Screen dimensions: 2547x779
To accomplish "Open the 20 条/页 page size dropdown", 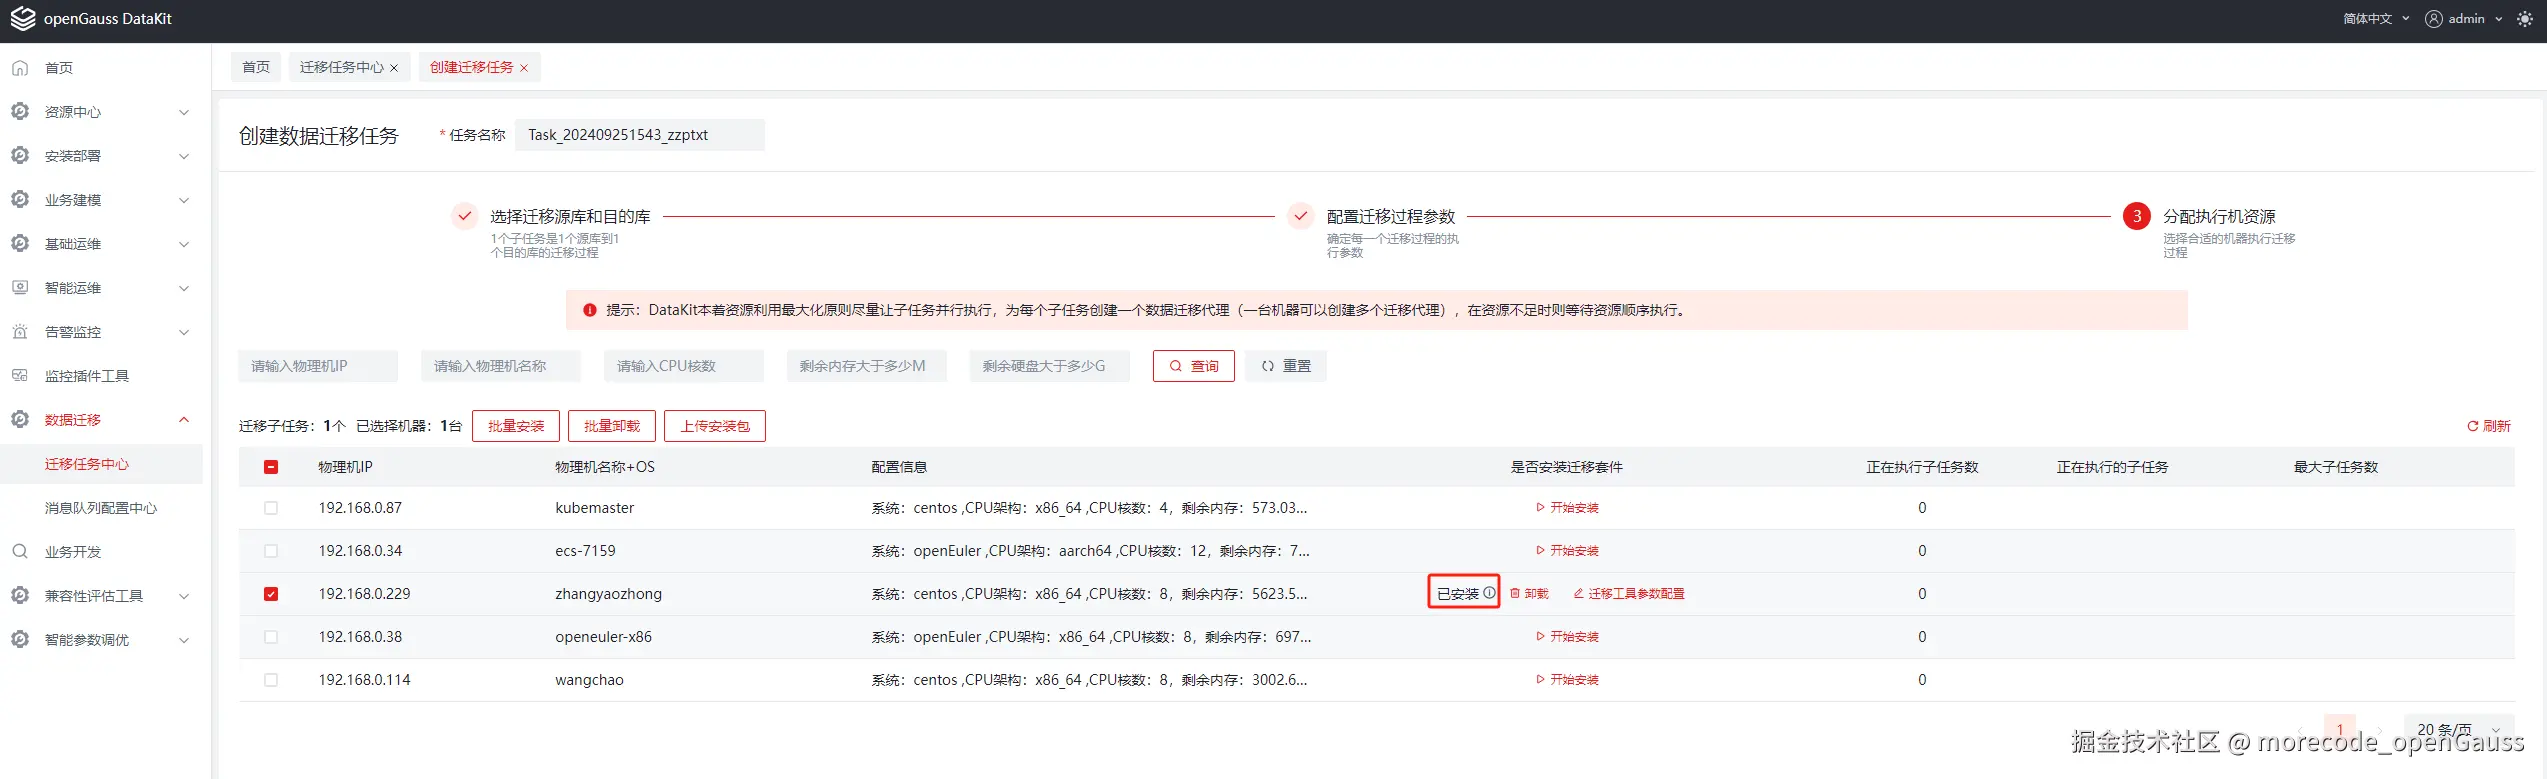I will 2458,729.
